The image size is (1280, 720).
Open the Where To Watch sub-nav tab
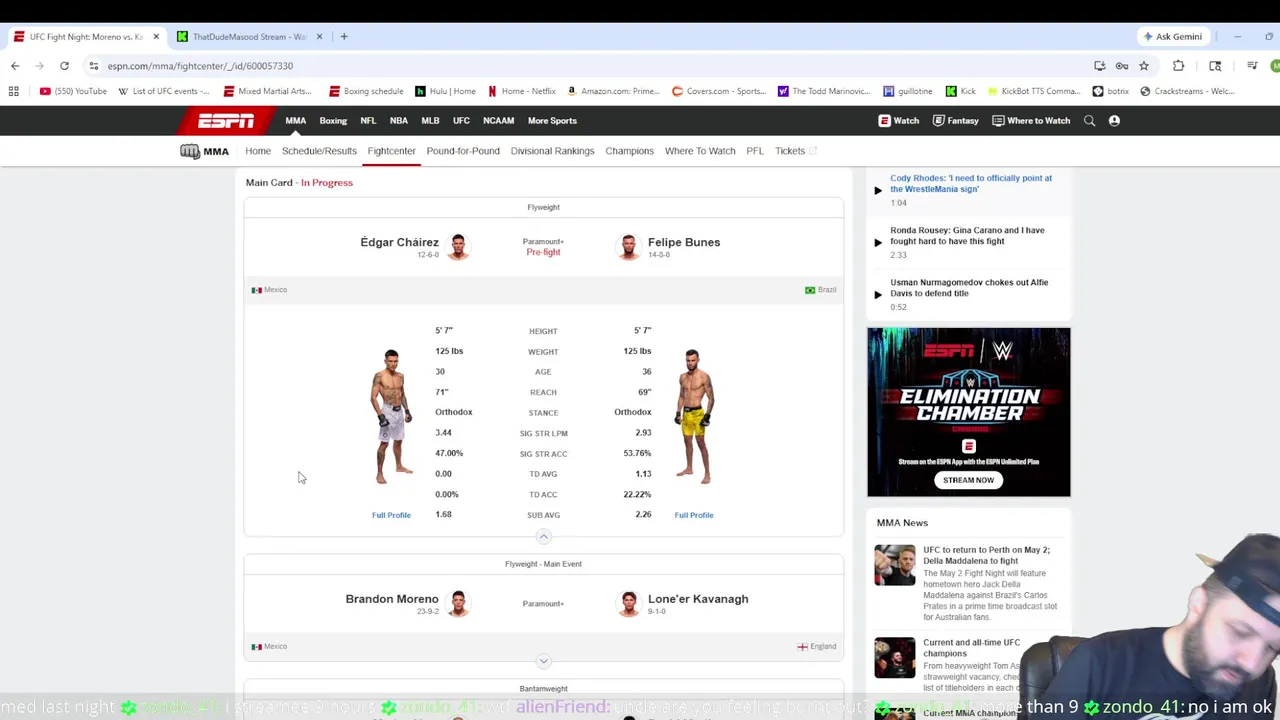[700, 151]
